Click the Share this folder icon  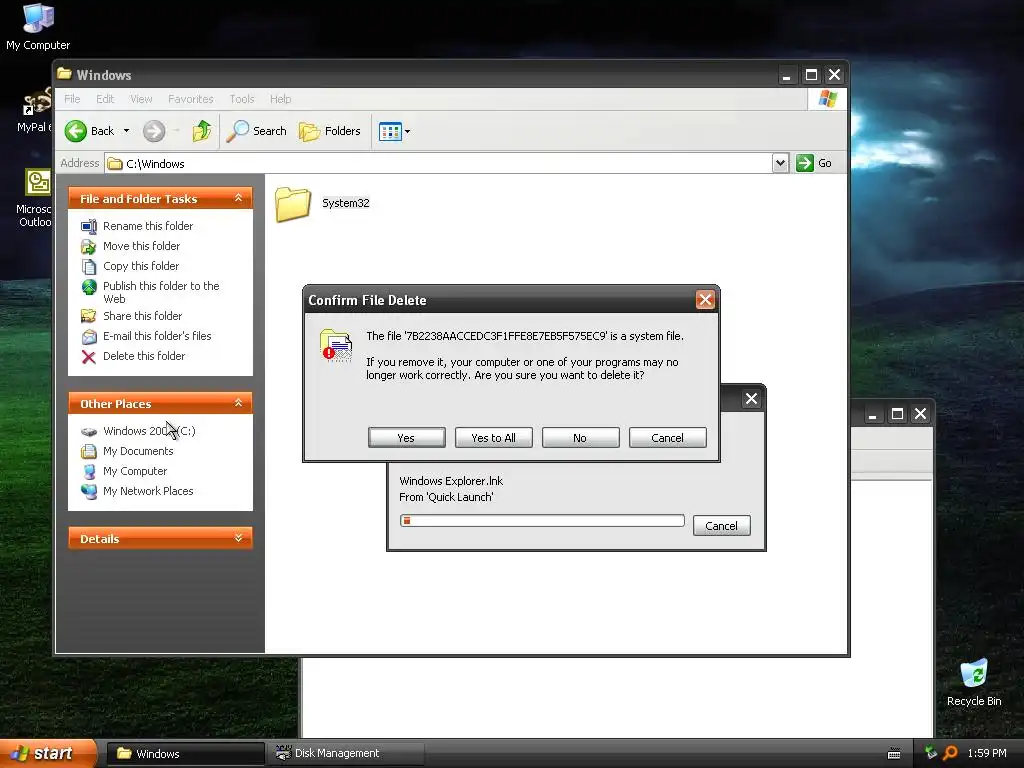89,316
